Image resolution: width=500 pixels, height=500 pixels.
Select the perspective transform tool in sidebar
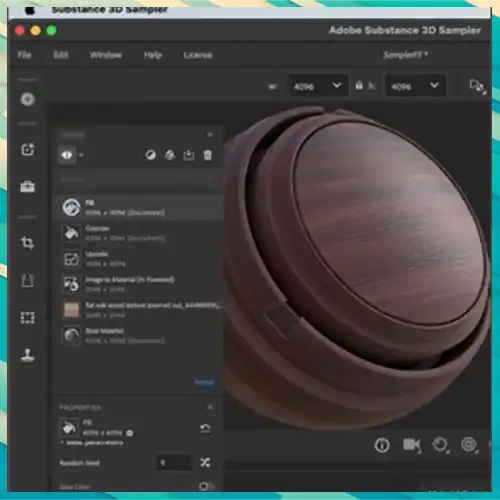coord(28,281)
